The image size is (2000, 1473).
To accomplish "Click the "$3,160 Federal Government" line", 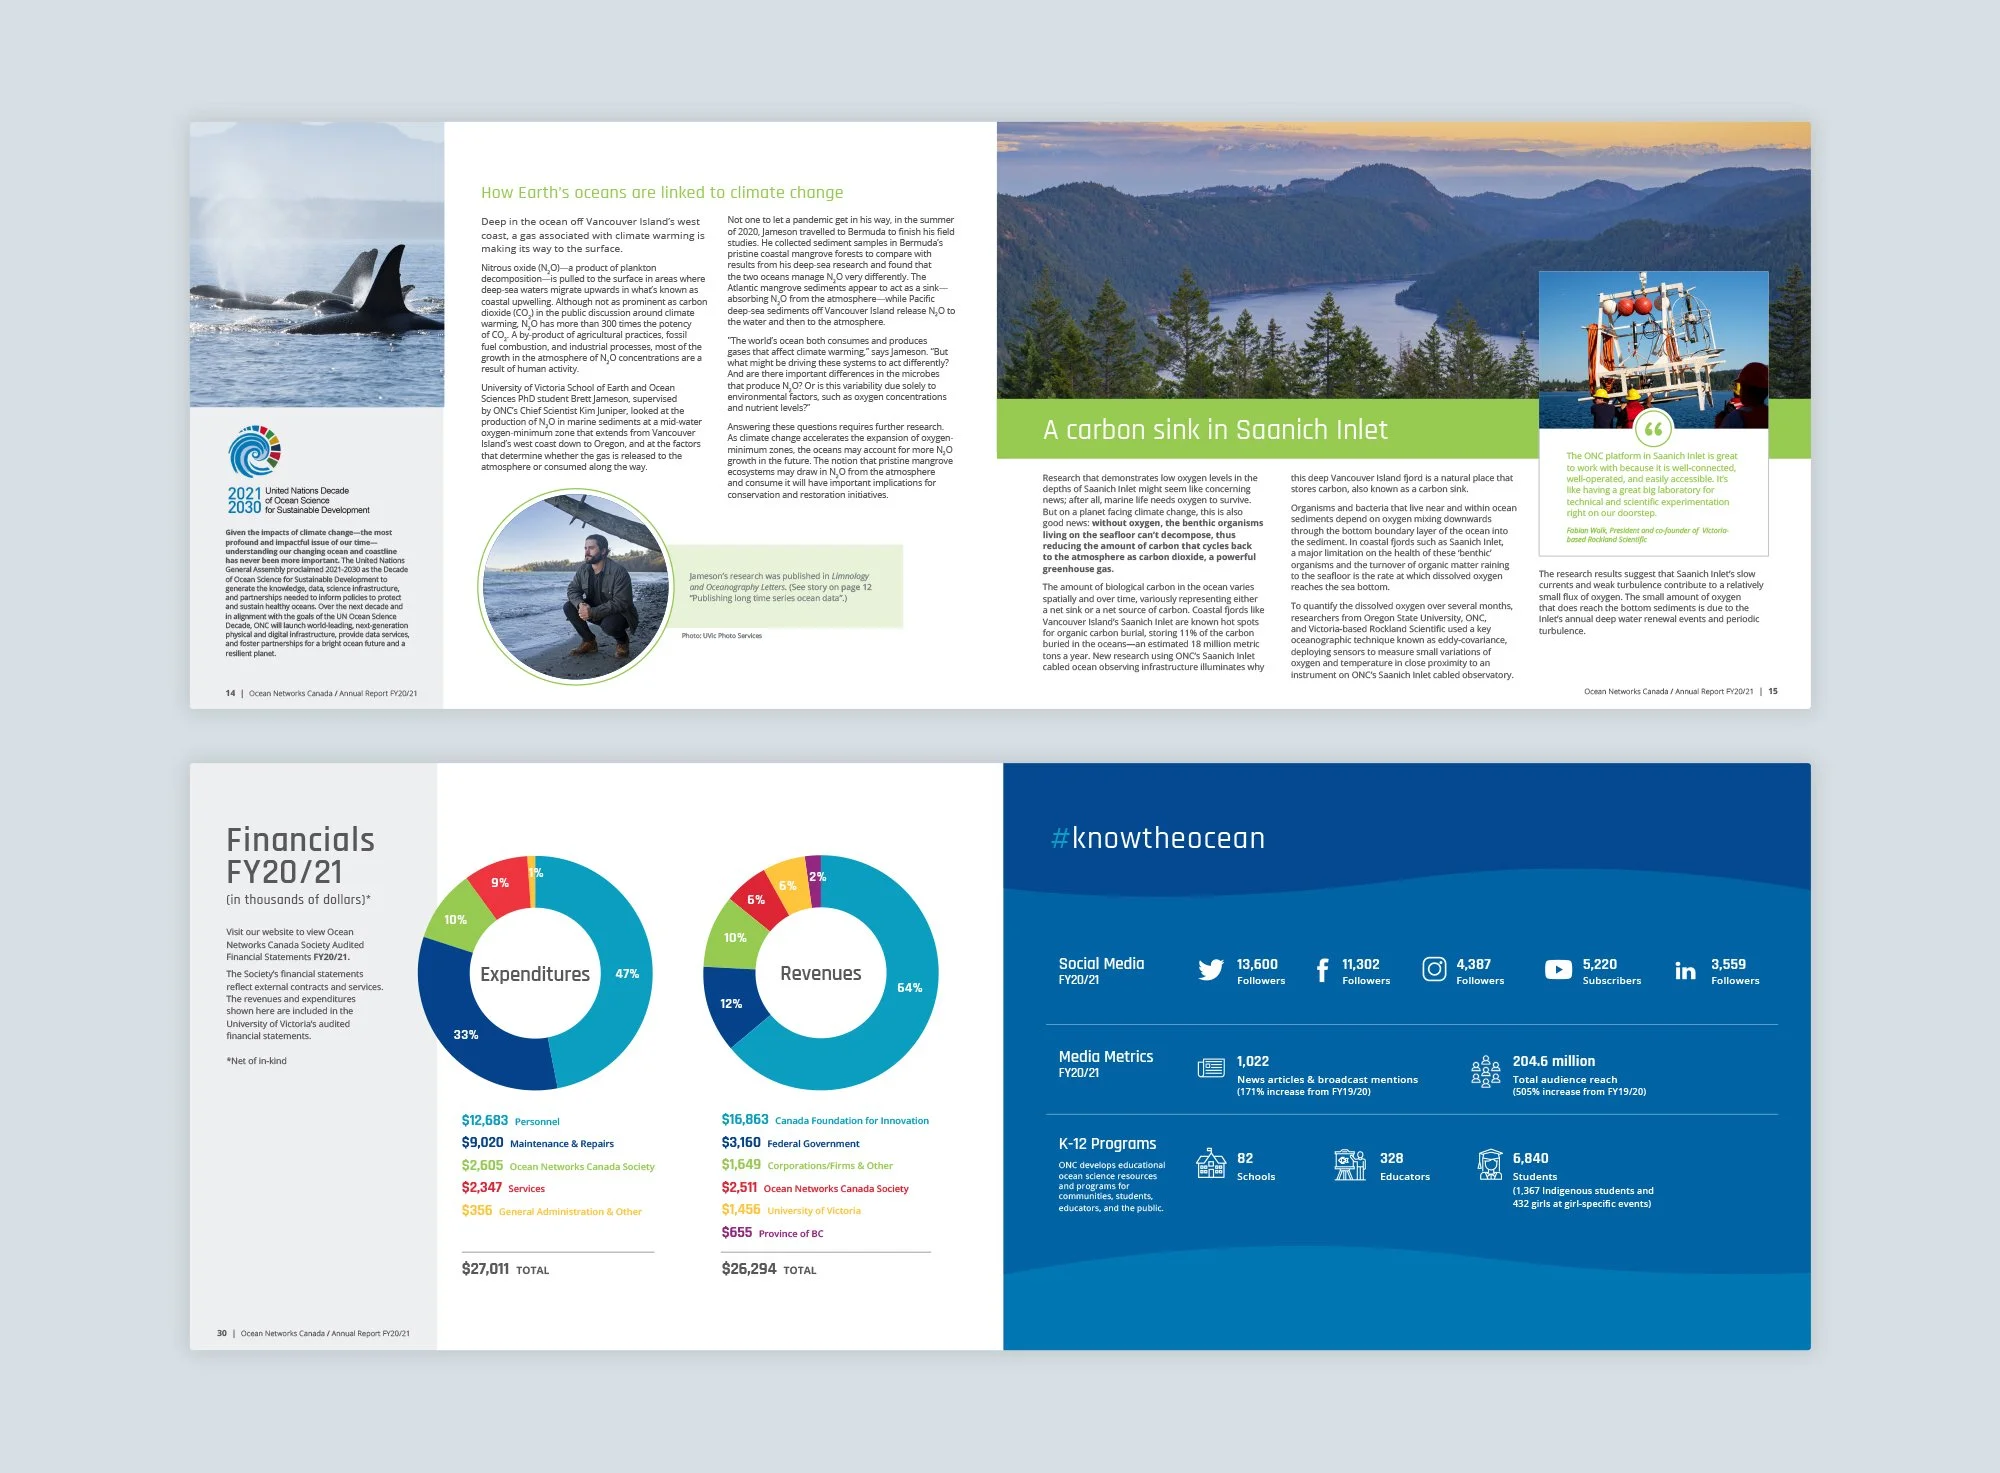I will 790,1143.
